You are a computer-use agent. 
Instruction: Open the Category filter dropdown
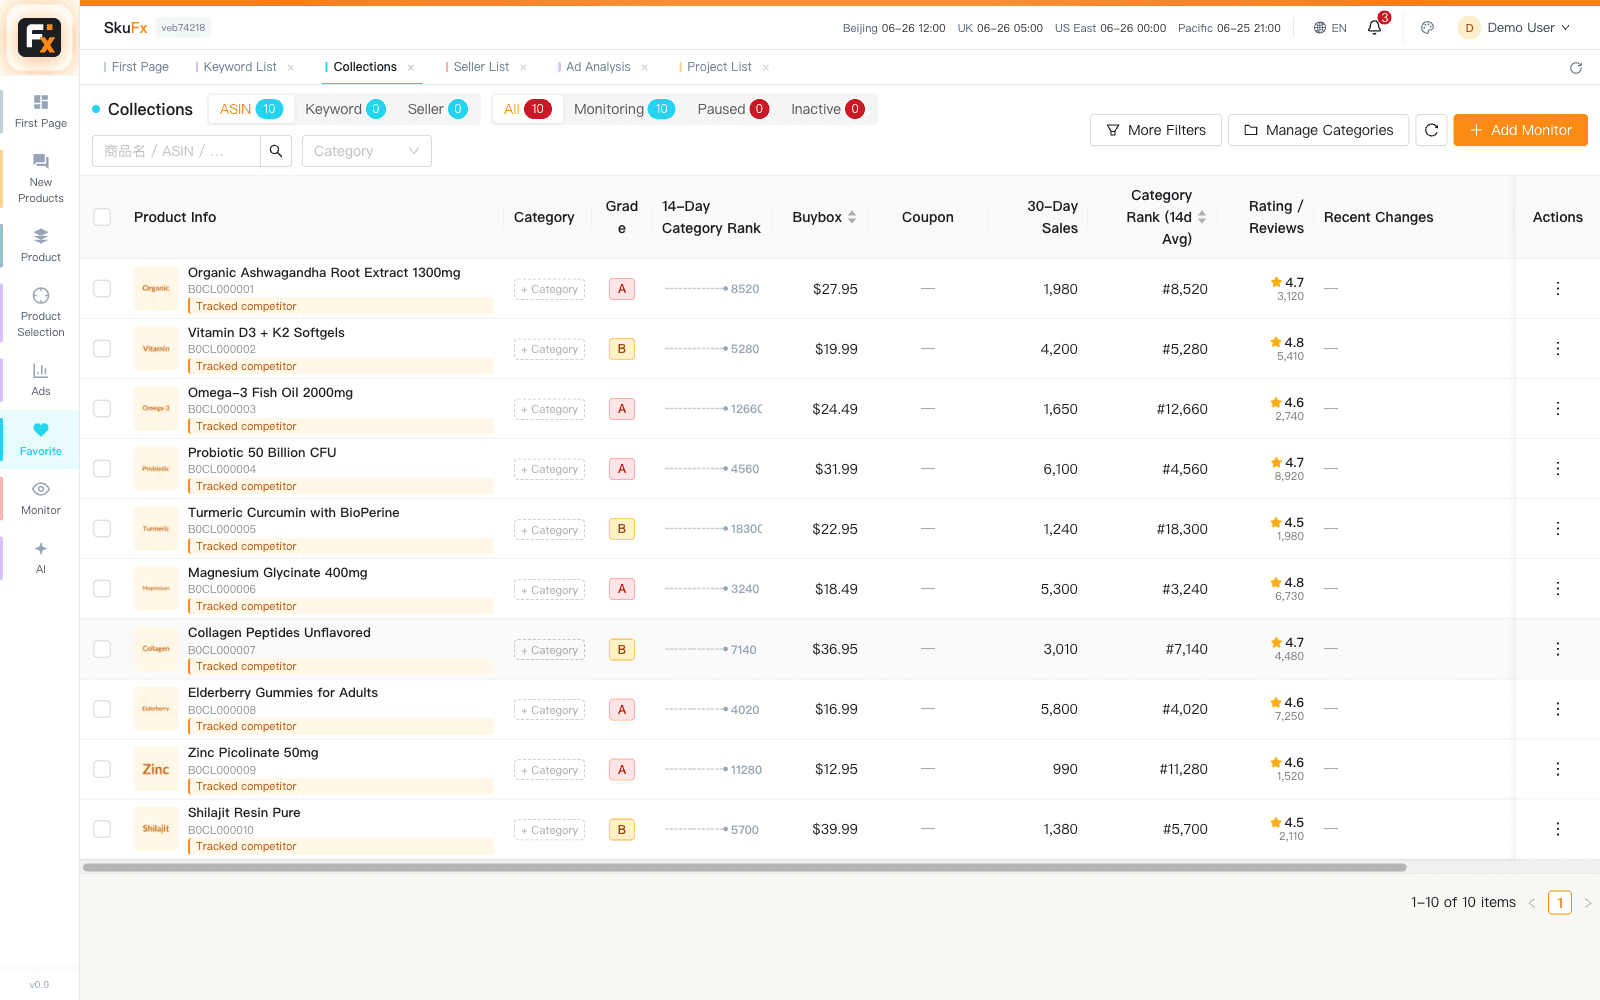[367, 151]
